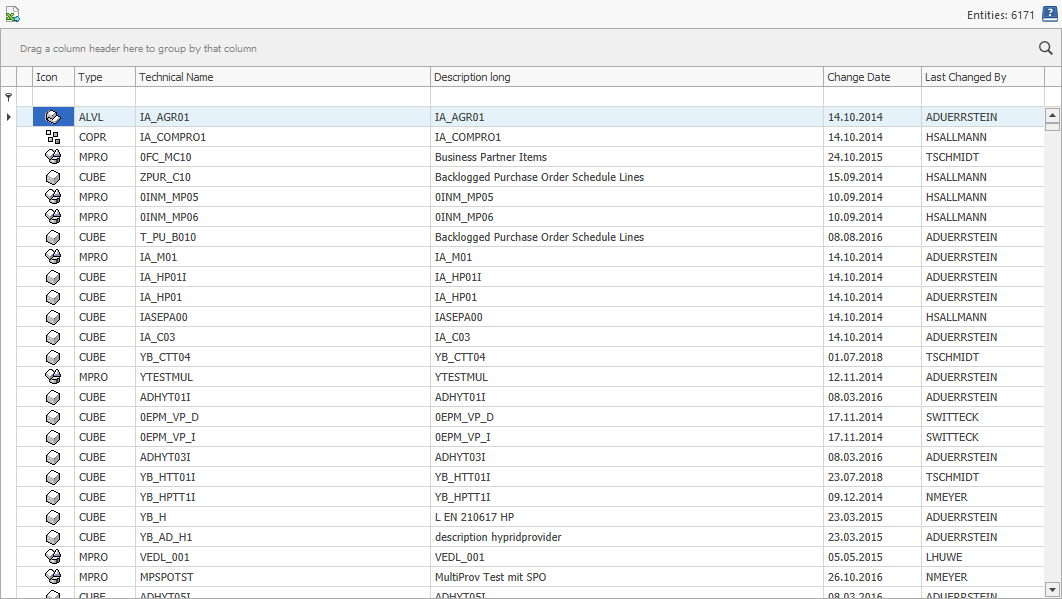Click the filter funnel icon

[8, 97]
